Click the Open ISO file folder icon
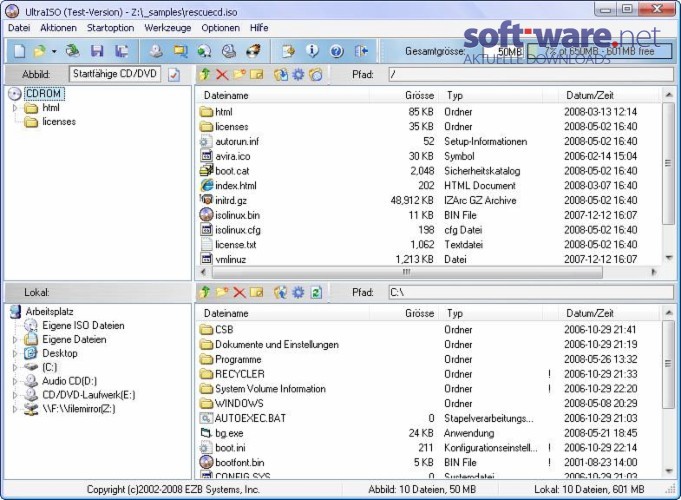681x500 pixels. click(x=40, y=51)
